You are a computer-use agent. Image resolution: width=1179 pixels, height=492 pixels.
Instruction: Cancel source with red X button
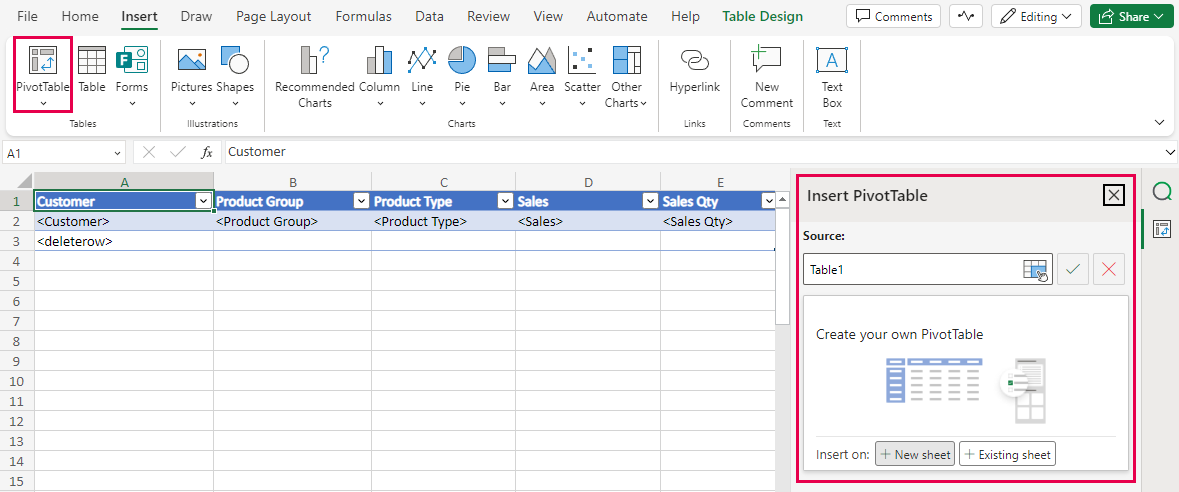(1109, 269)
